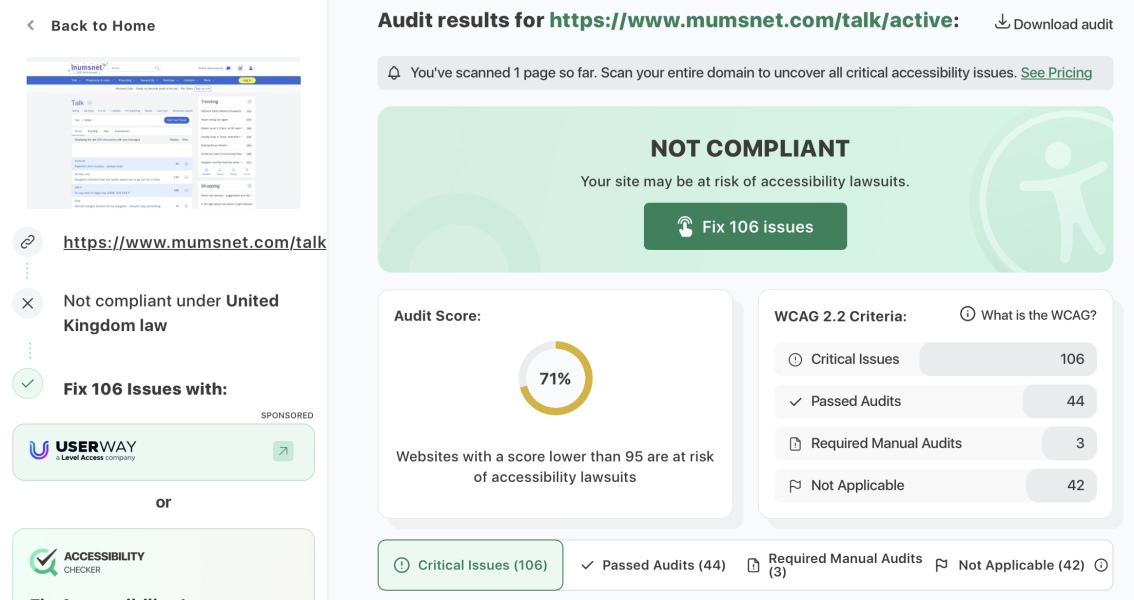Select the chain link icon in sidebar

click(x=28, y=240)
